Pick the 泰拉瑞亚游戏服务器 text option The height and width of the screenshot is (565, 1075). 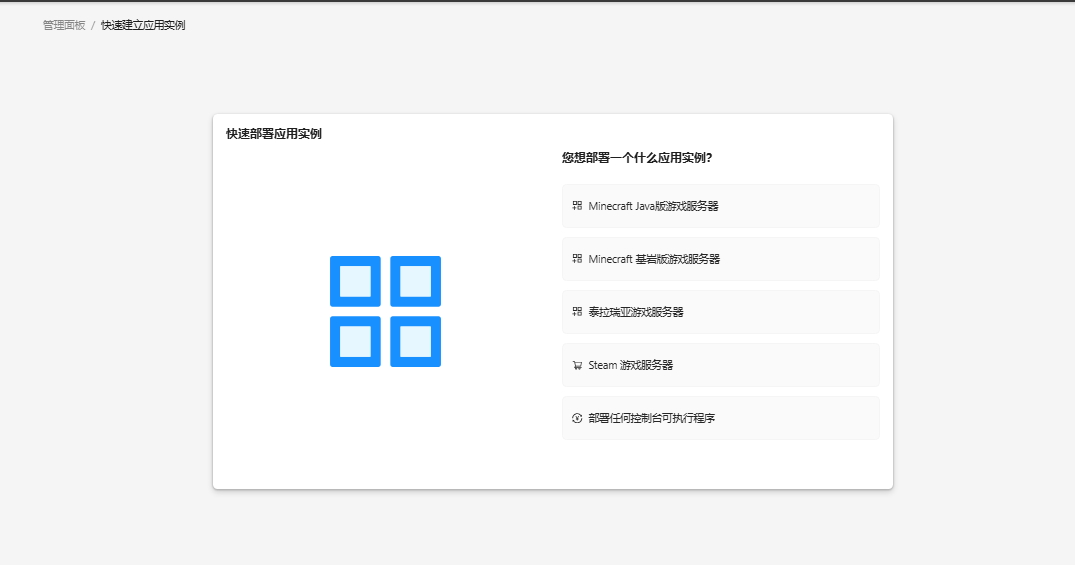click(x=636, y=312)
